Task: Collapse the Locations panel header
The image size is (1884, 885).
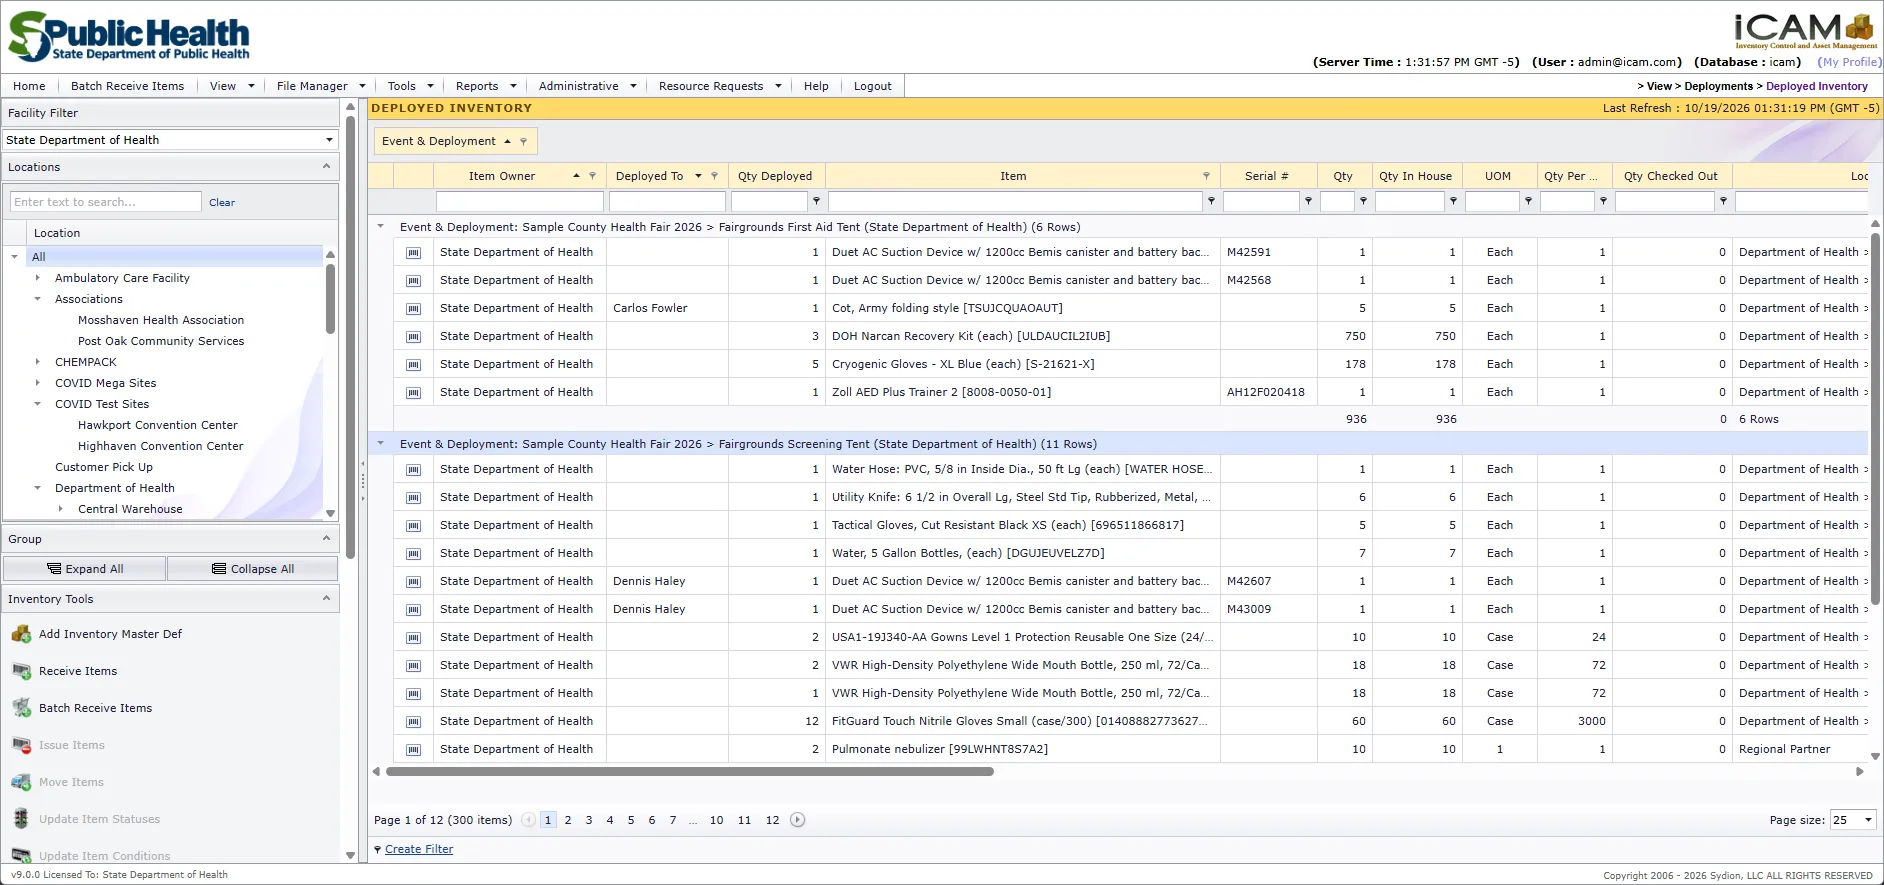Action: 326,167
